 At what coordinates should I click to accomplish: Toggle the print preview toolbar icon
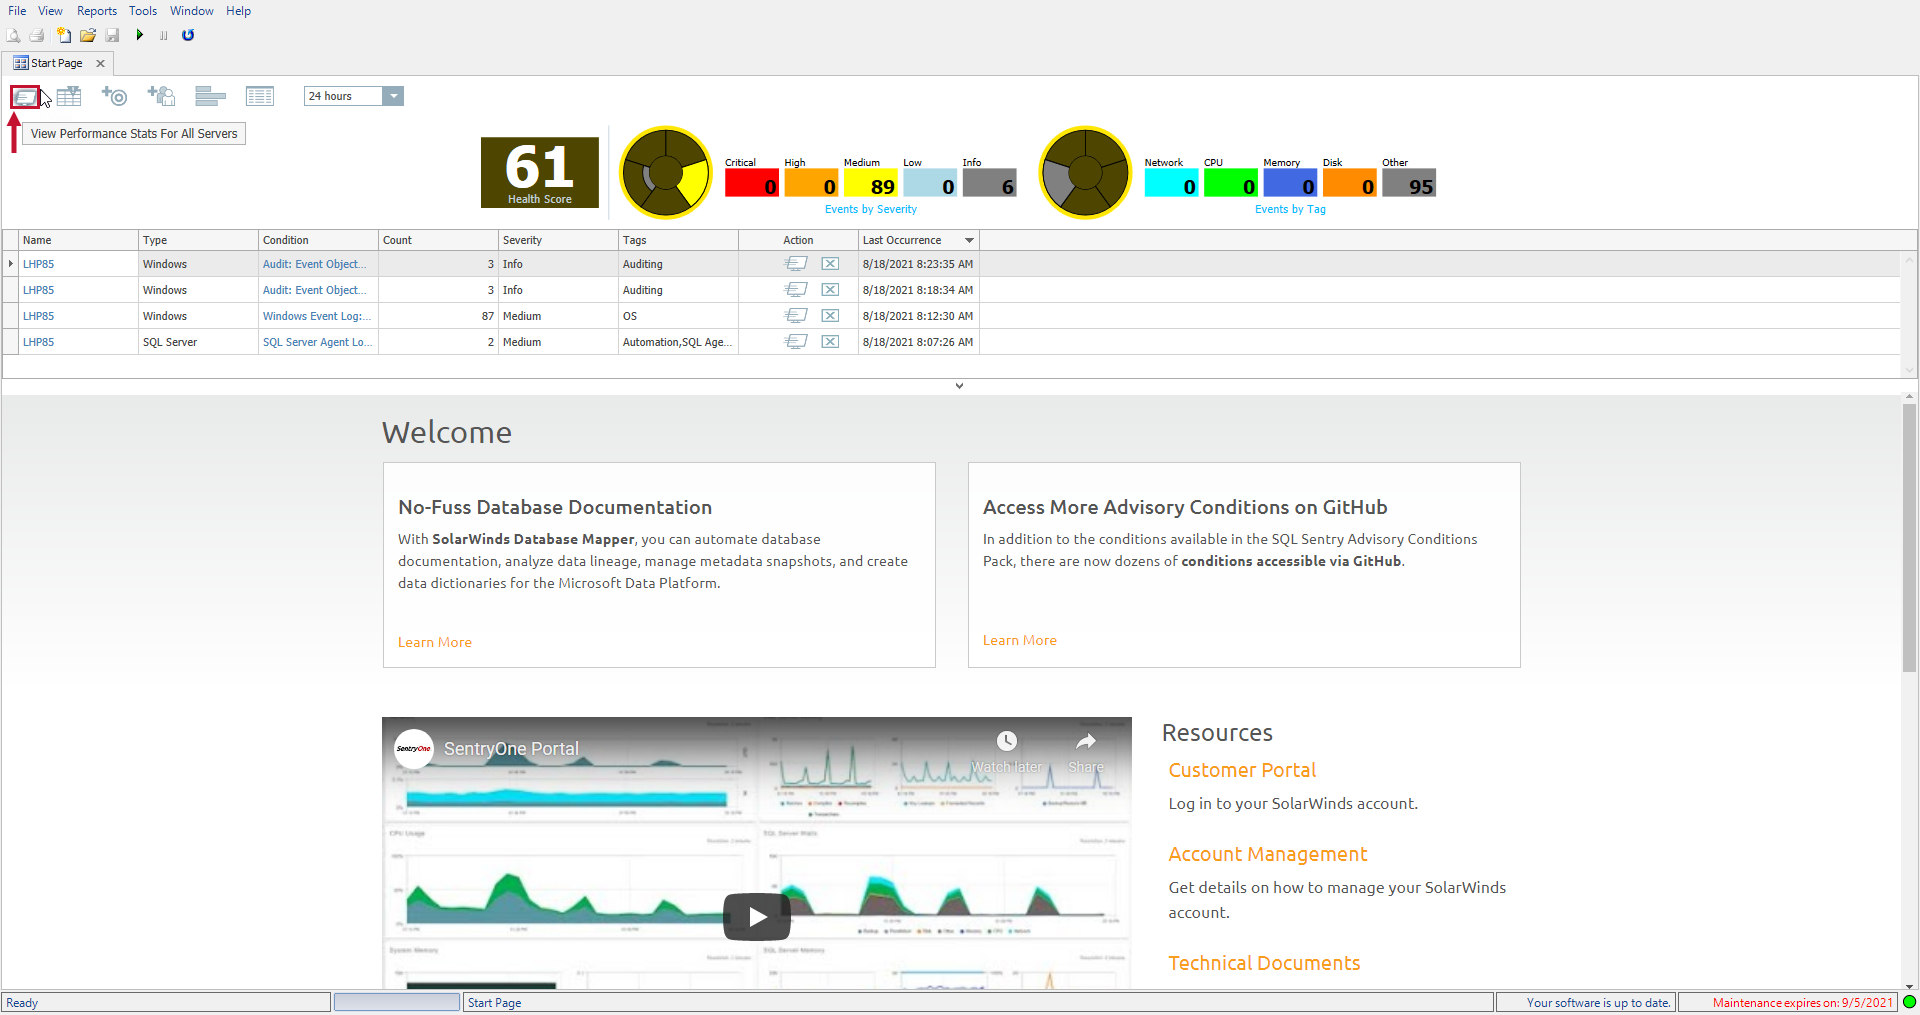click(x=14, y=35)
